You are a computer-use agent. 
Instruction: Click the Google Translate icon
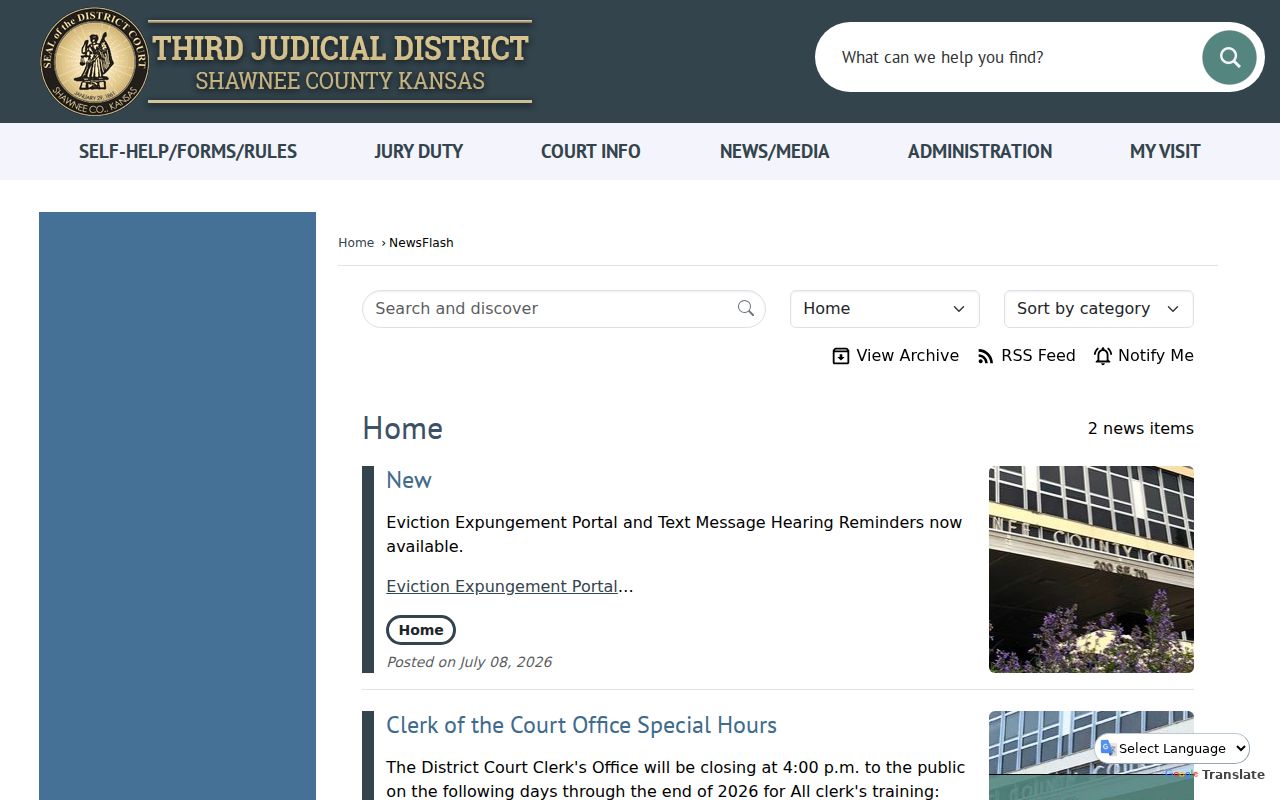point(1108,748)
